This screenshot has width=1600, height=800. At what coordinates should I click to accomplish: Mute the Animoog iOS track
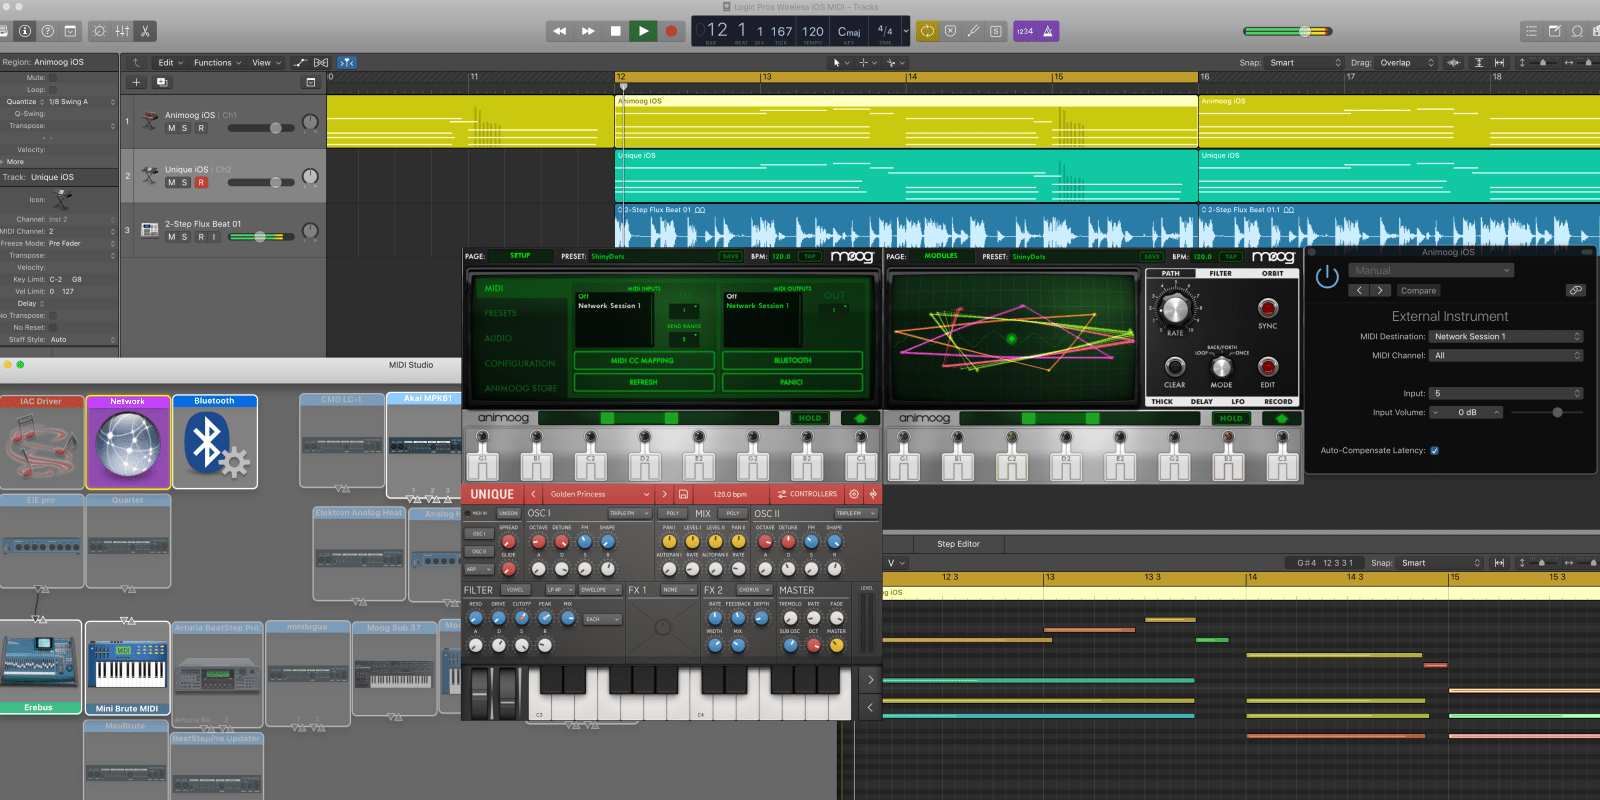[x=171, y=128]
